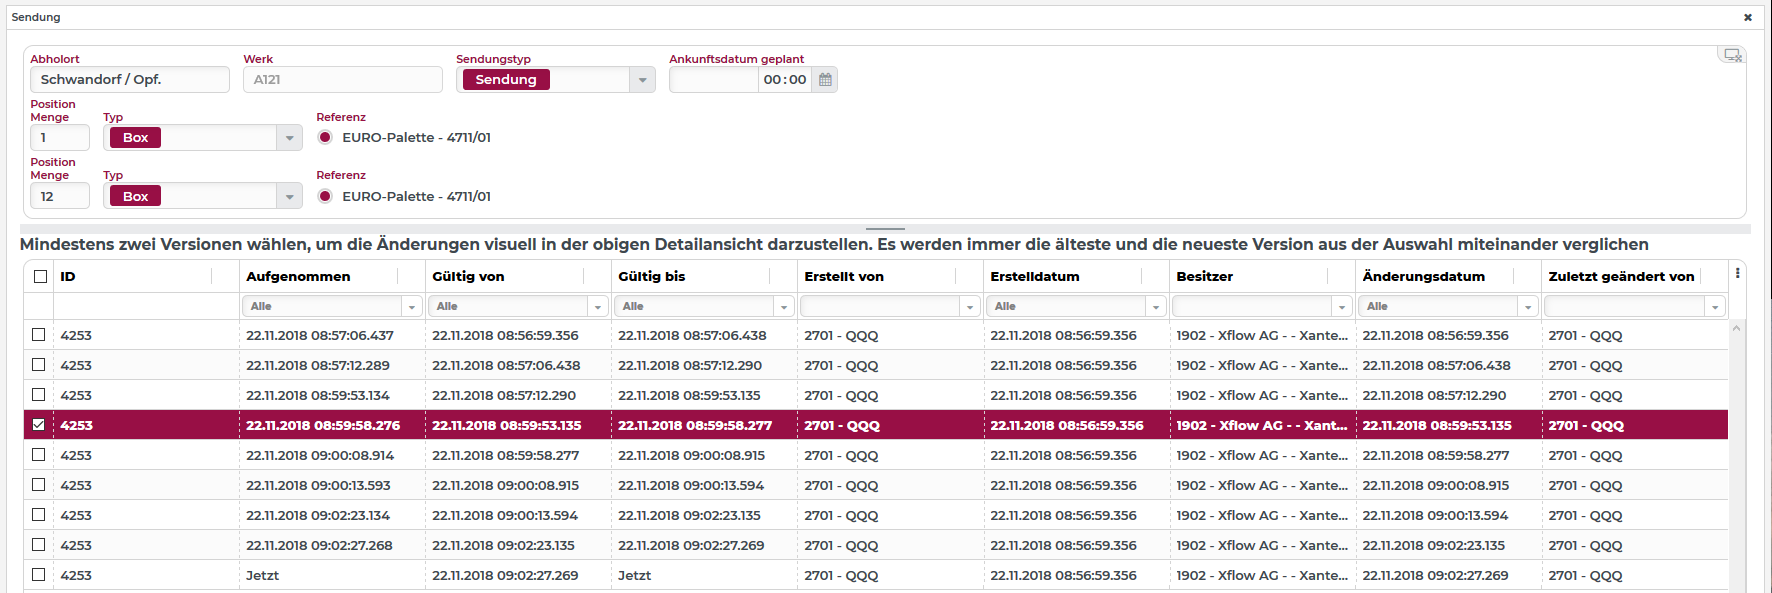The height and width of the screenshot is (593, 1772).
Task: Uncheck the highlighted row with Aufgenommen 08:59:58.276
Action: tap(39, 425)
